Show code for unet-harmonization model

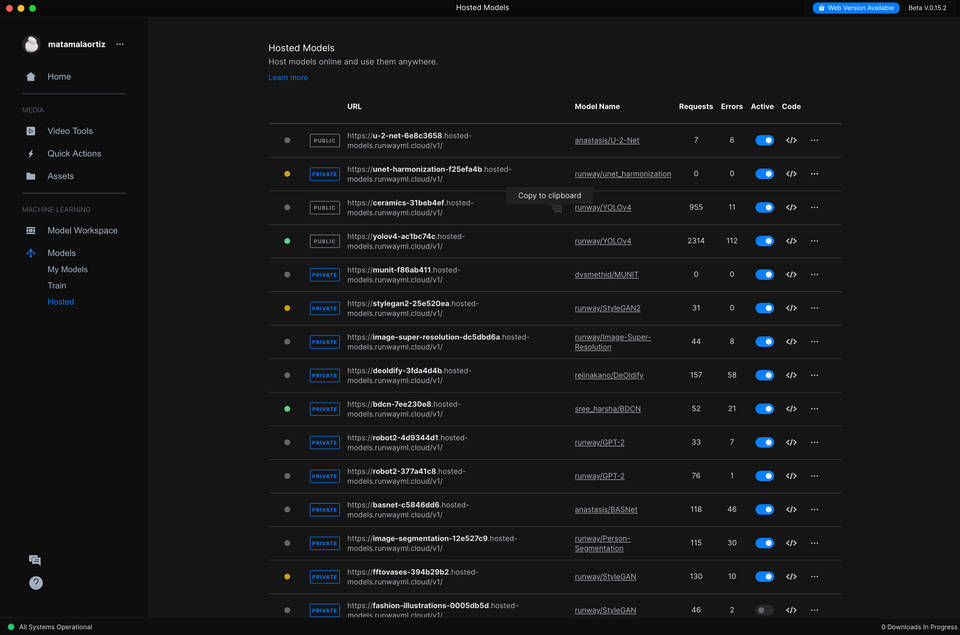pos(791,174)
